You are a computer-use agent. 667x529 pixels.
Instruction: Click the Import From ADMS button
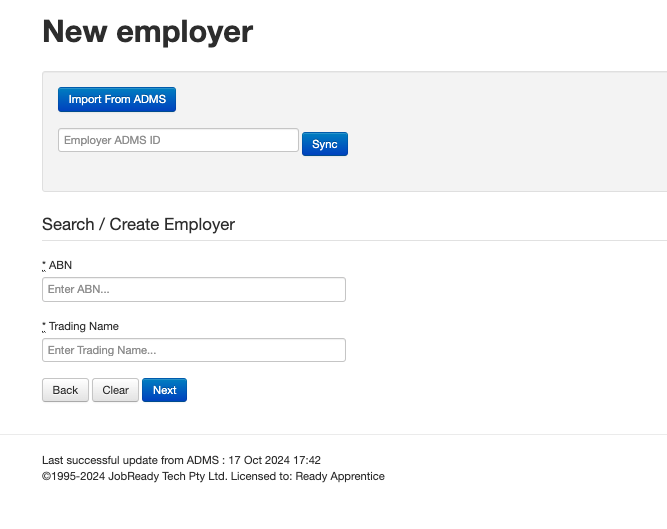[x=117, y=100]
